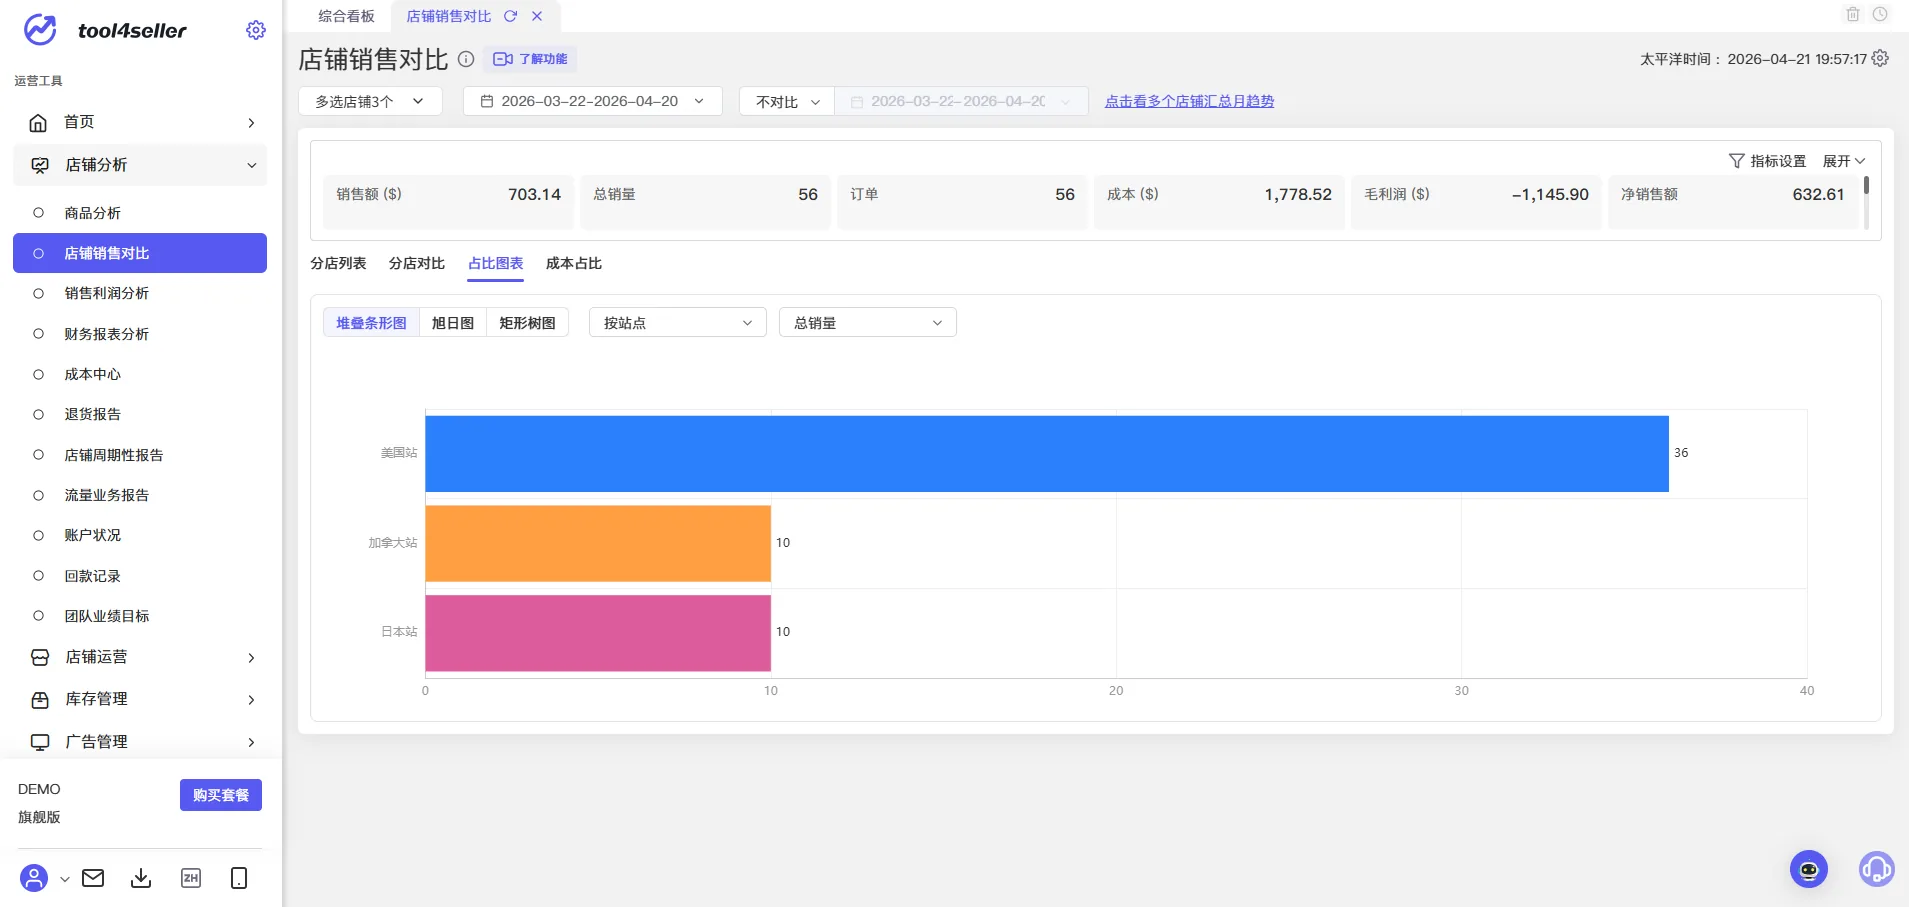Click the disabled comparison date field
Image resolution: width=1909 pixels, height=907 pixels.
point(961,101)
